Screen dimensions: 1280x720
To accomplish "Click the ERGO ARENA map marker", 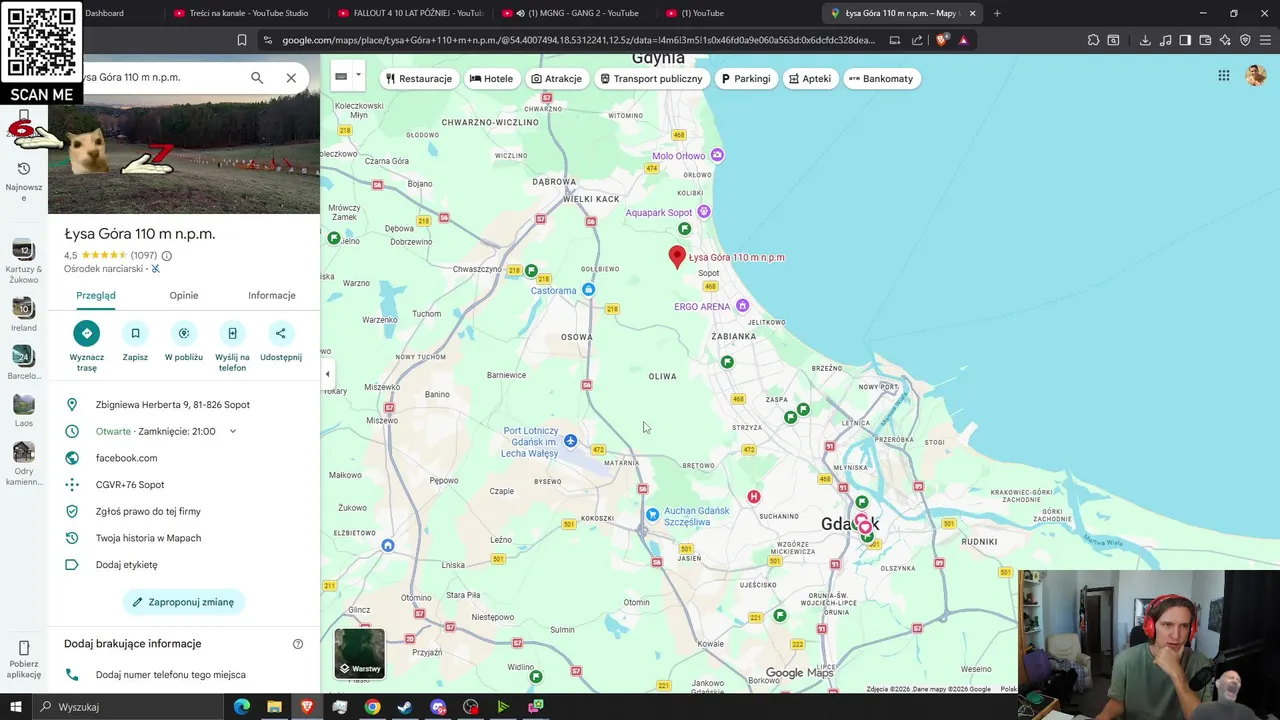I will (x=742, y=306).
